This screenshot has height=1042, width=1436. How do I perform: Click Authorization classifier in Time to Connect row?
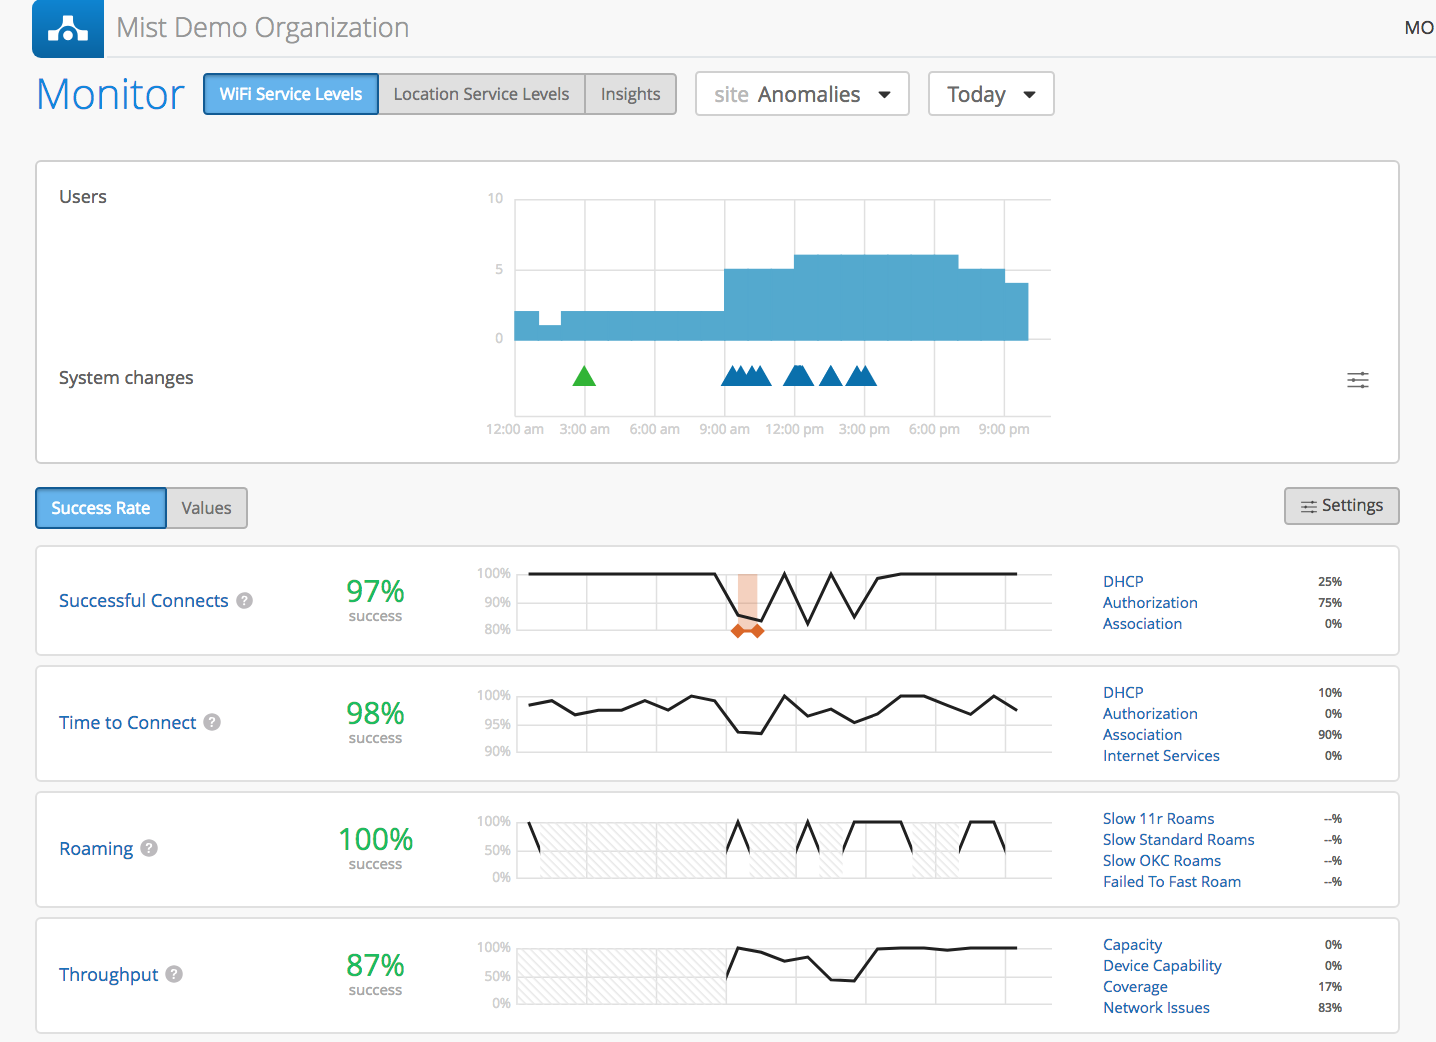point(1150,713)
